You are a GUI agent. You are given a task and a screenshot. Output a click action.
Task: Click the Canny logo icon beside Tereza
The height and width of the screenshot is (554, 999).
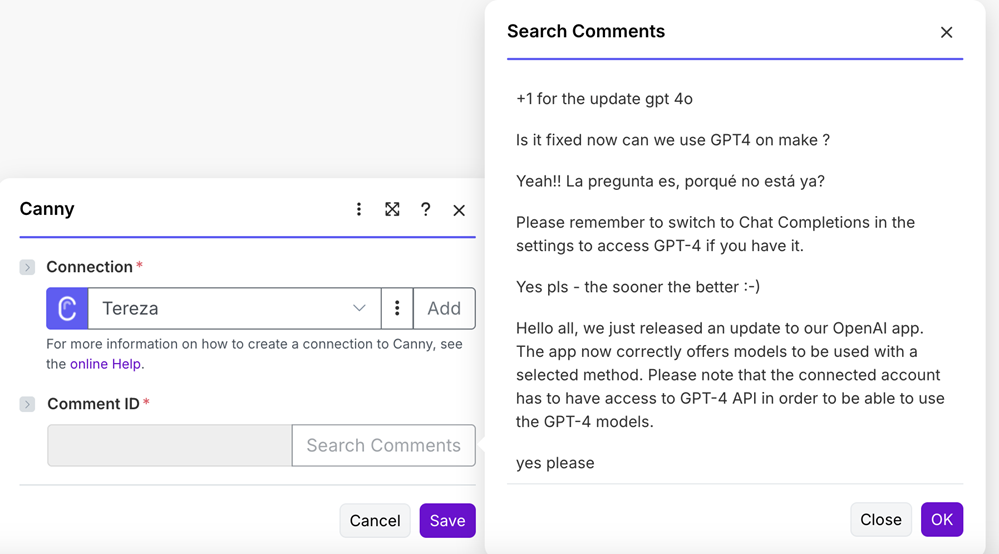tap(67, 308)
